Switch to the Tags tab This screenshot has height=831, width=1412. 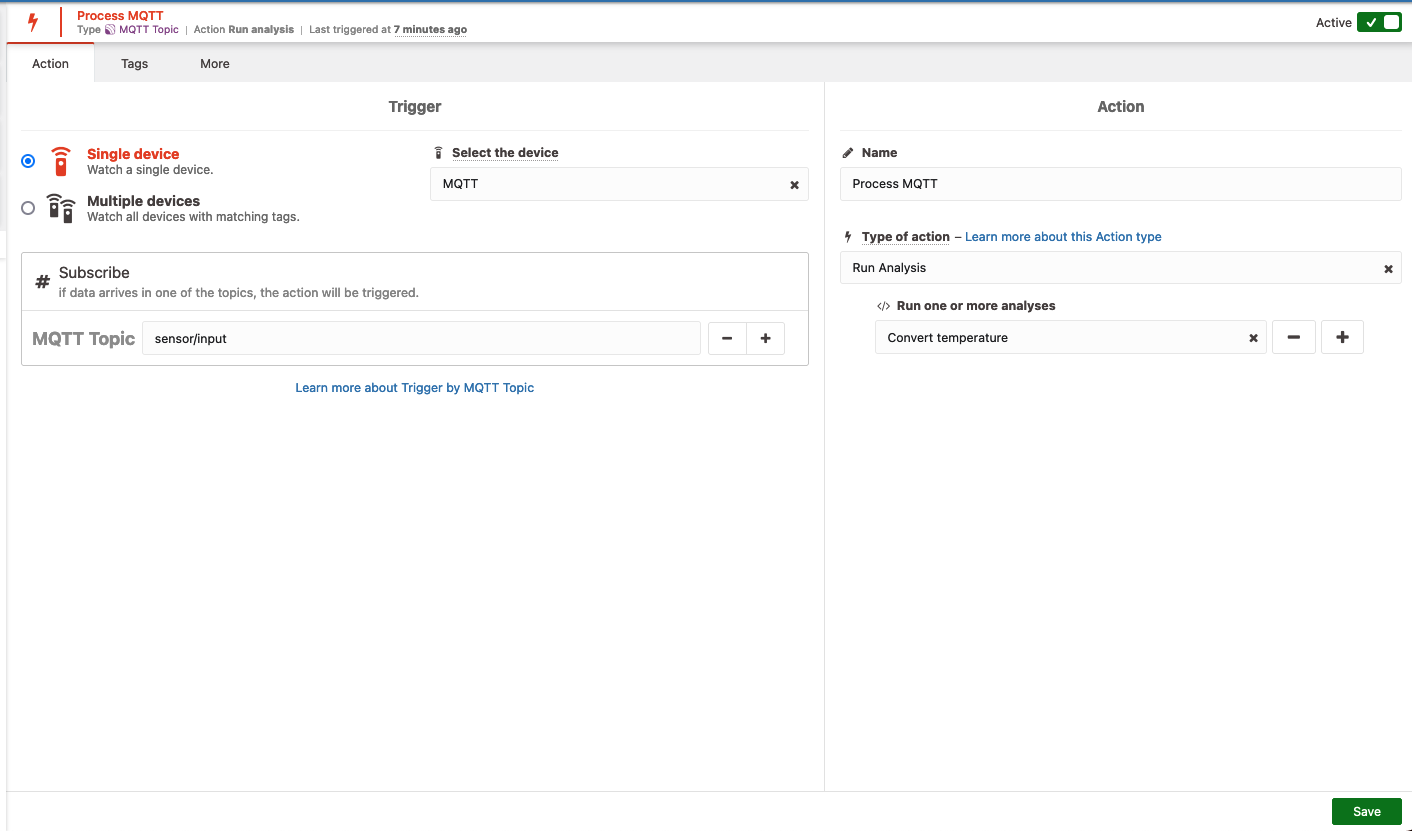(x=134, y=63)
